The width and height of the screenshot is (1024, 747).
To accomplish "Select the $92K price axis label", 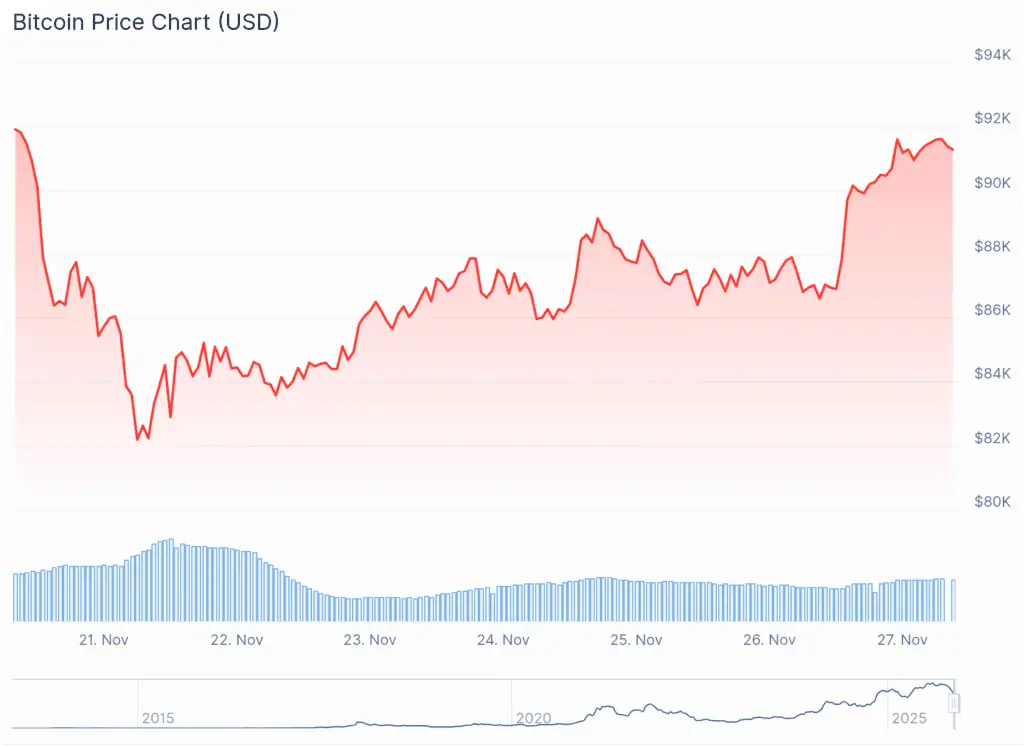I will [993, 119].
